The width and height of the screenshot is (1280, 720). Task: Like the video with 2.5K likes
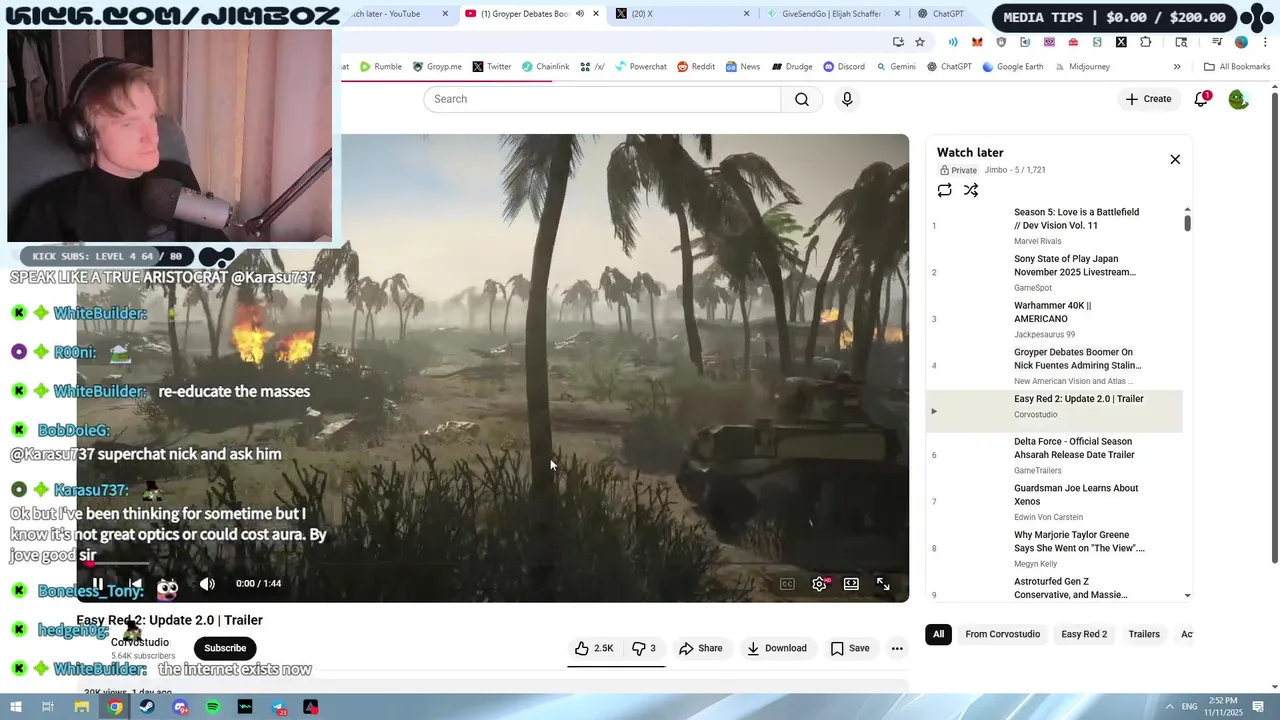coord(594,648)
